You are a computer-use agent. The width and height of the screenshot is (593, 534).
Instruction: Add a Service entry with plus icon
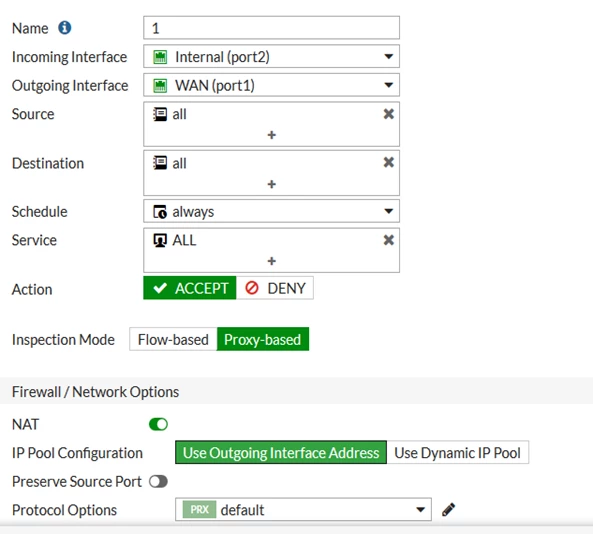pyautogui.click(x=272, y=261)
